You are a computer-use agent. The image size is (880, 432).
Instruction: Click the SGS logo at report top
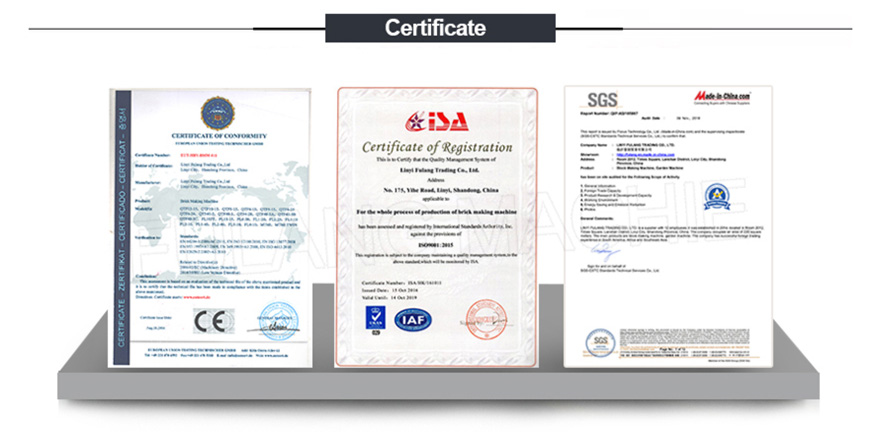pyautogui.click(x=602, y=100)
